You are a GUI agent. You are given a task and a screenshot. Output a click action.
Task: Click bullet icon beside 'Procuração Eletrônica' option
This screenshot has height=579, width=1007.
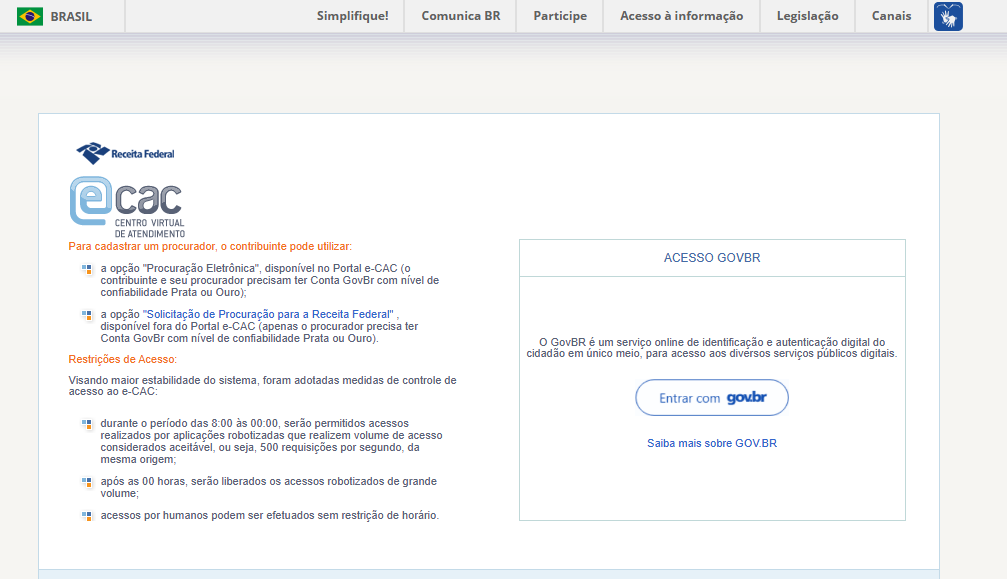(x=87, y=269)
